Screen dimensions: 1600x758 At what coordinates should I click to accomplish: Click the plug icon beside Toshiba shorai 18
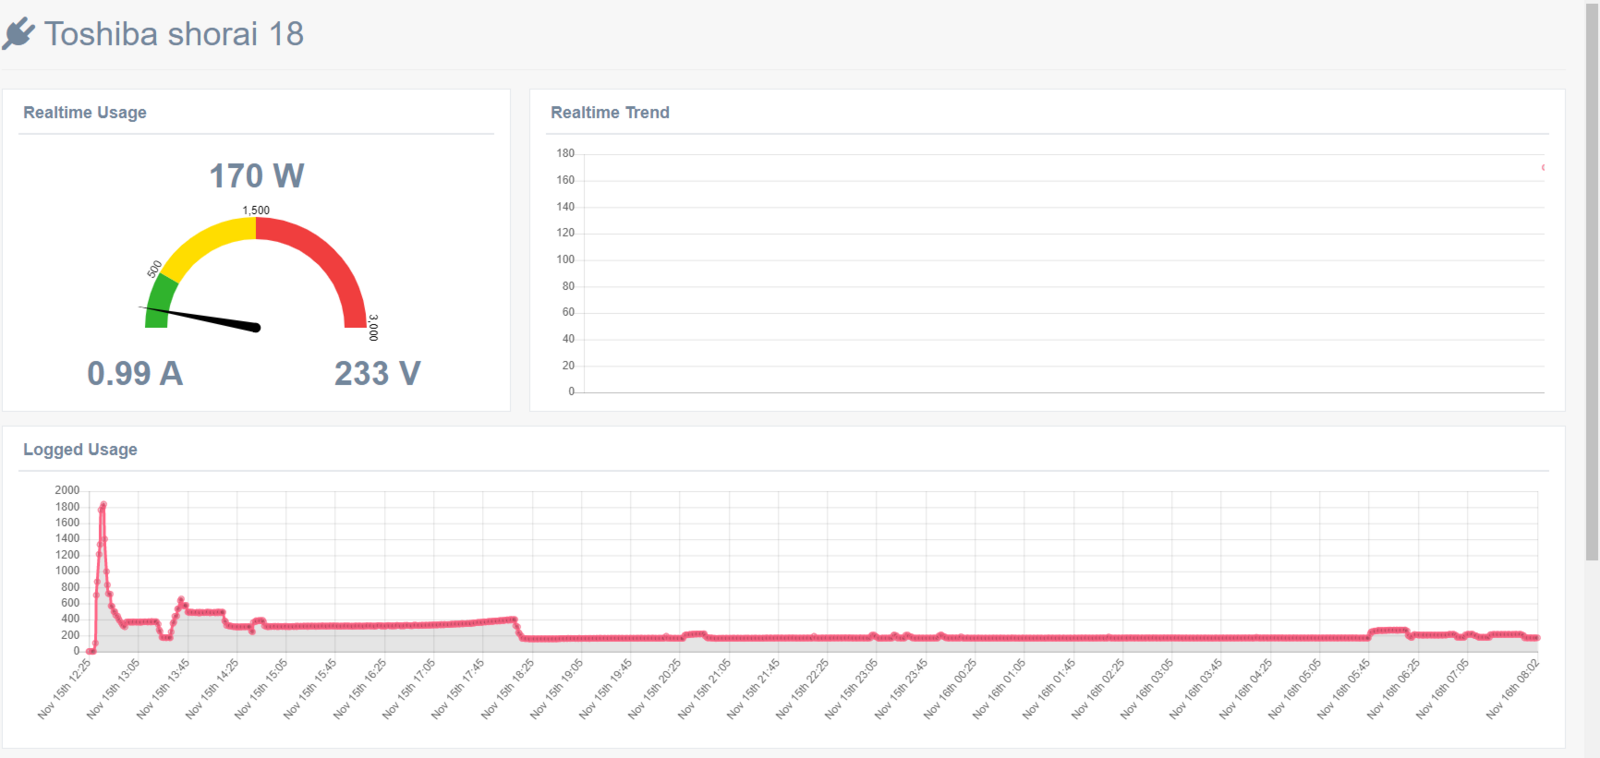tap(18, 34)
